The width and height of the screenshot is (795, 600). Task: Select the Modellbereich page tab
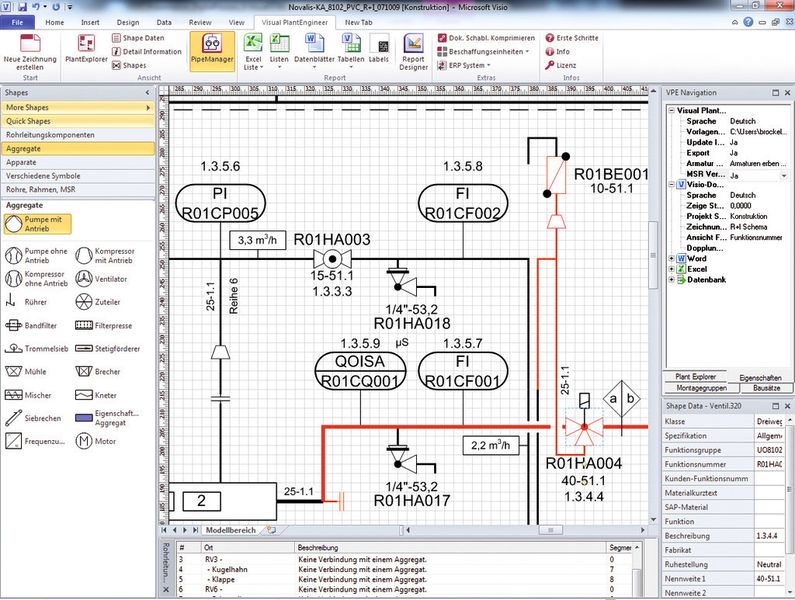point(231,530)
